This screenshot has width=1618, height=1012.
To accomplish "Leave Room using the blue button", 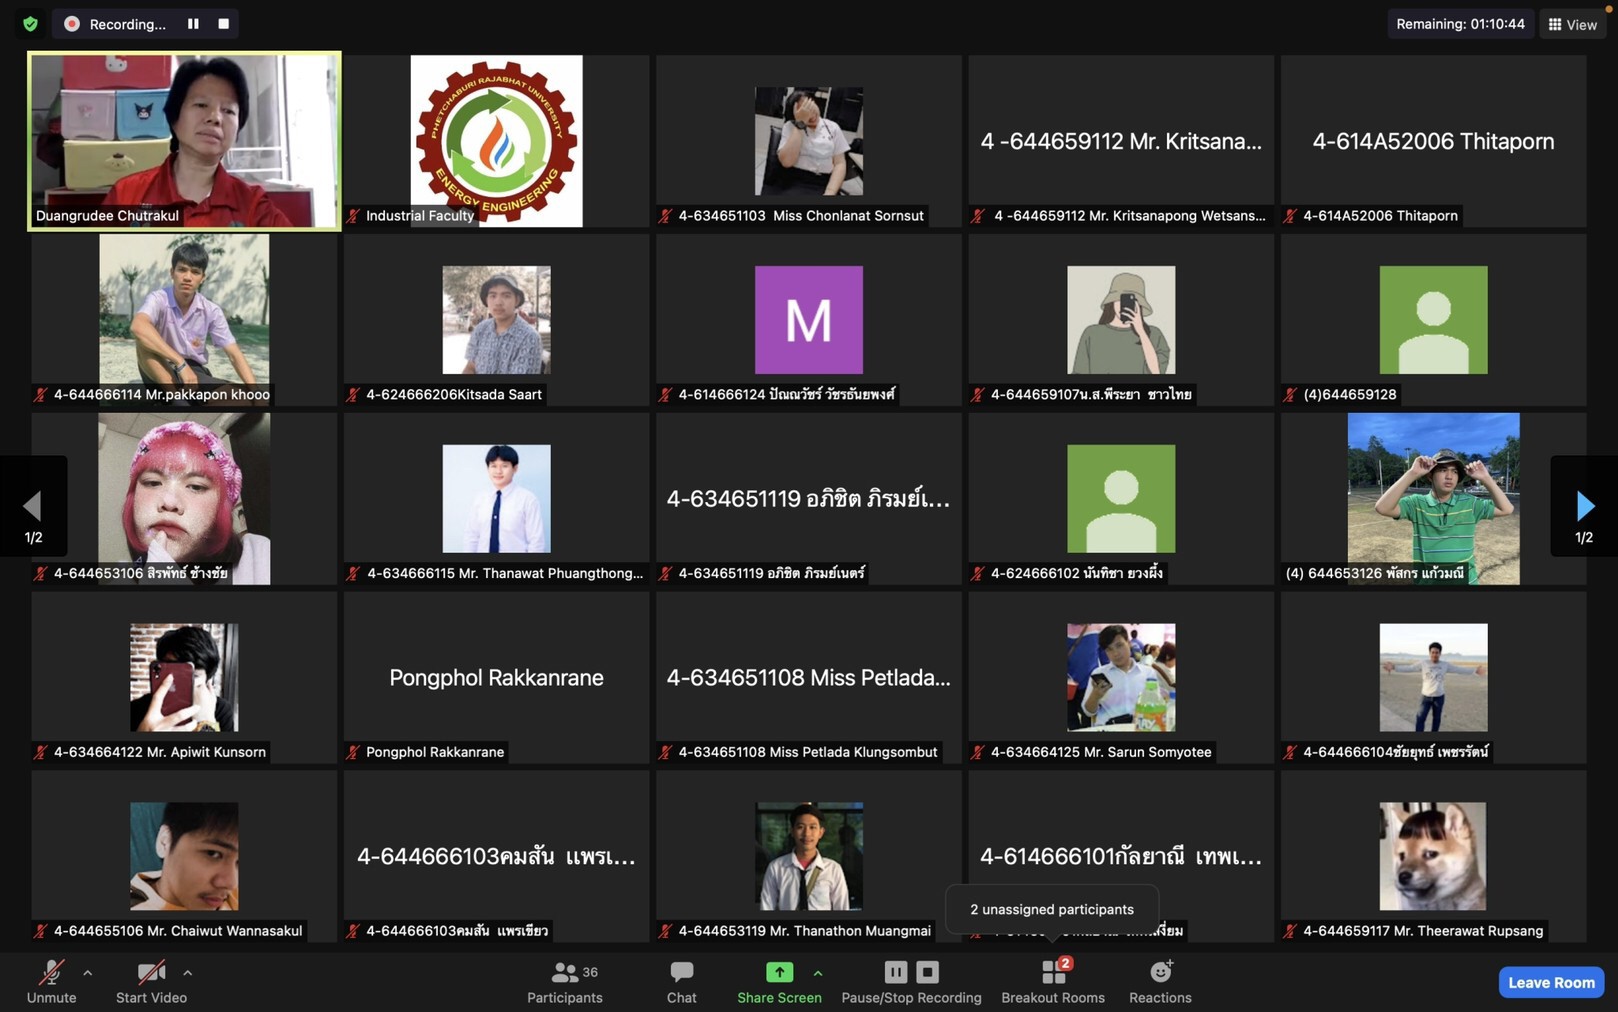I will coord(1550,982).
